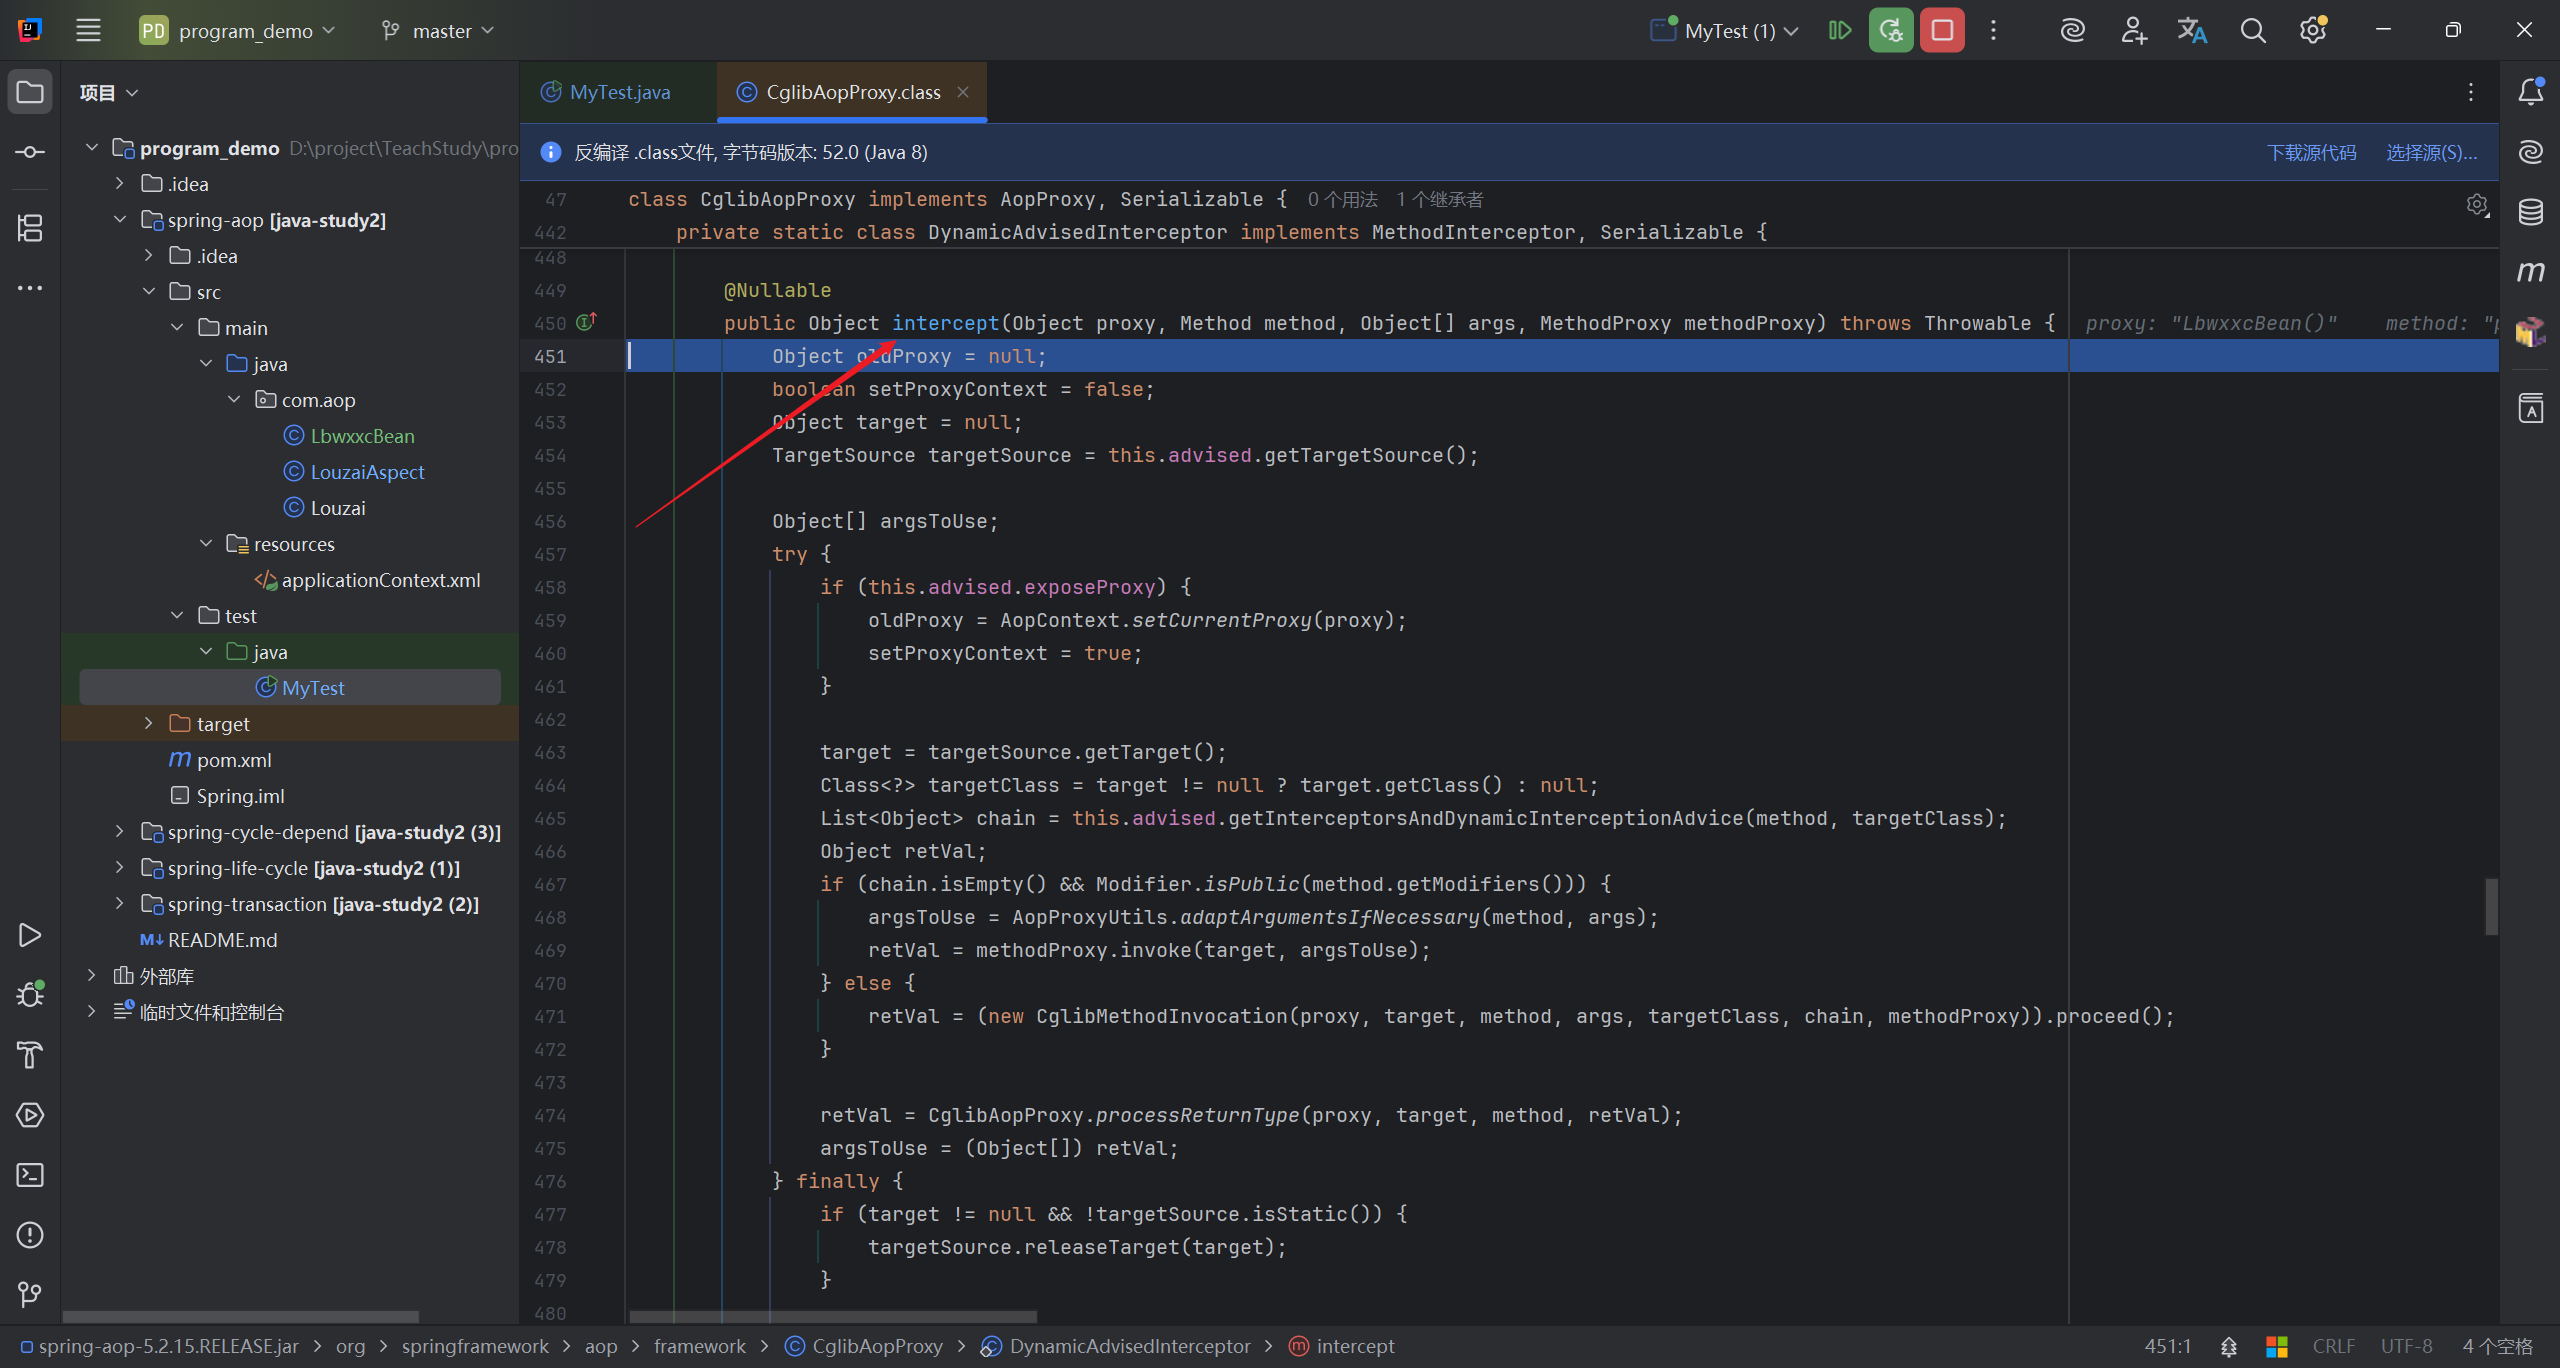Screen dimensions: 2560x1368
Task: Switch to the MyTest.java tab
Action: [x=618, y=92]
